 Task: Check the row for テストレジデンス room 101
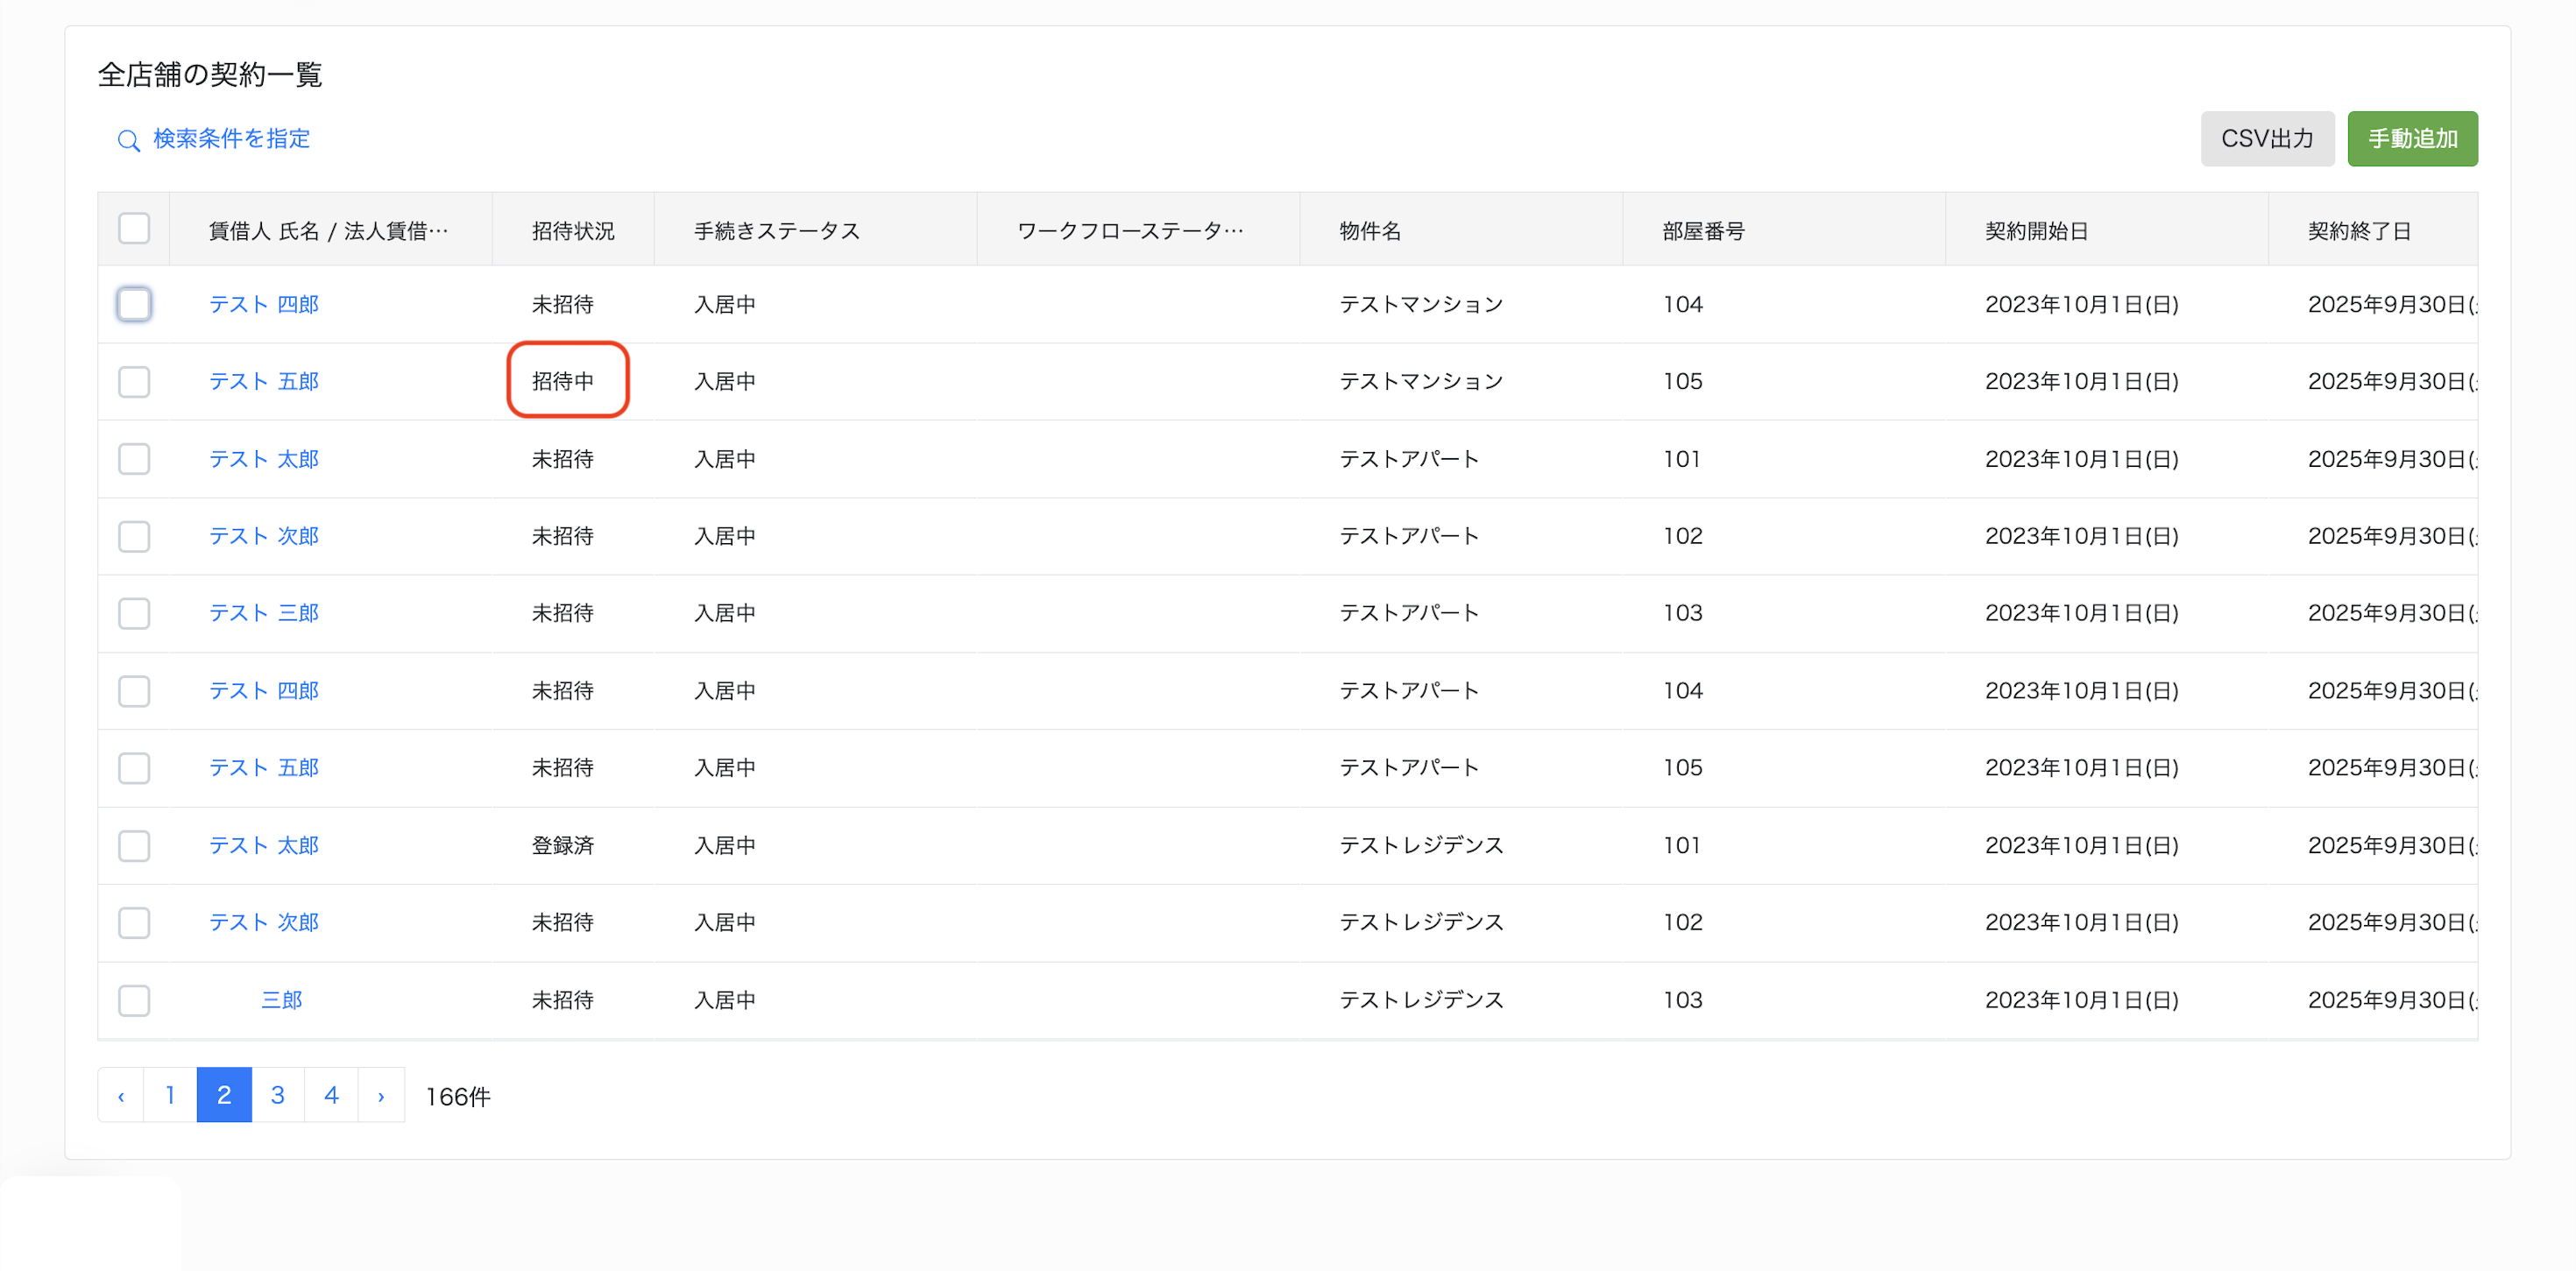click(134, 846)
